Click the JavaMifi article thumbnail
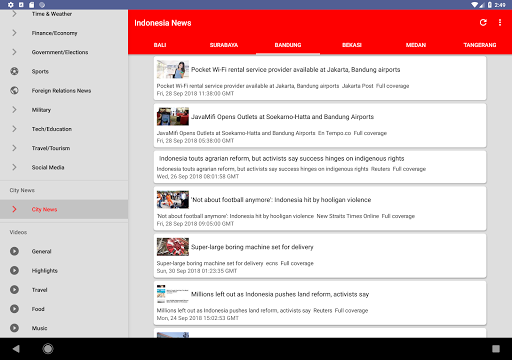Image resolution: width=512 pixels, height=360 pixels. pos(173,116)
